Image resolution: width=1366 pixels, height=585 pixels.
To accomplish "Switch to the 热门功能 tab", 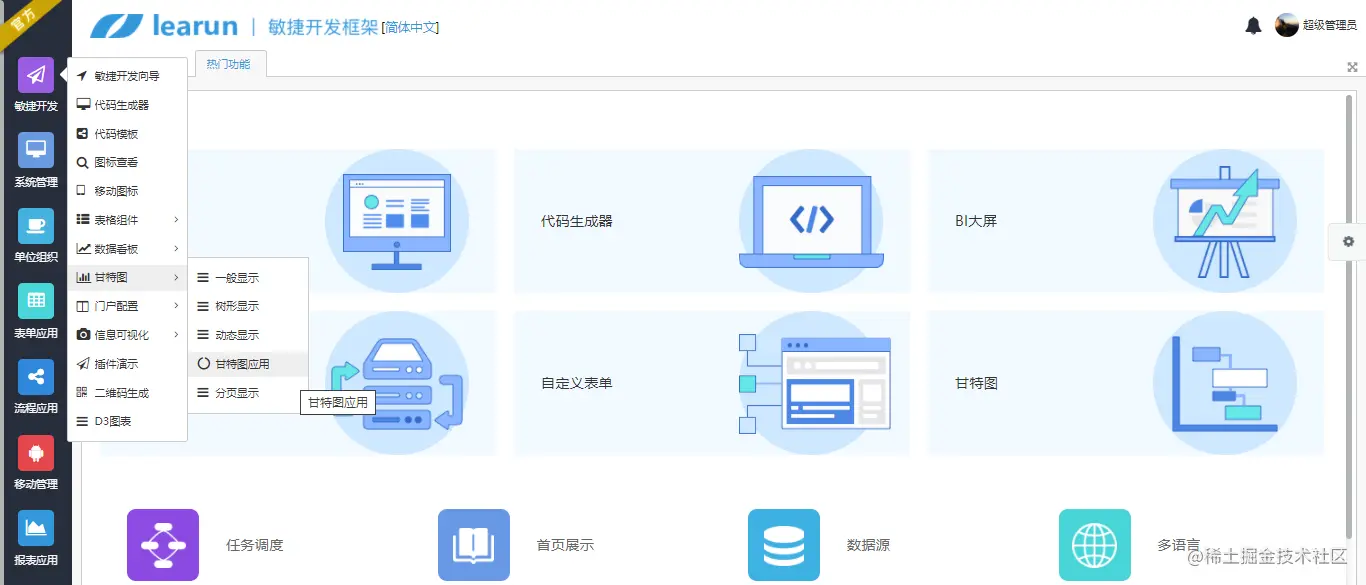I will 230,63.
